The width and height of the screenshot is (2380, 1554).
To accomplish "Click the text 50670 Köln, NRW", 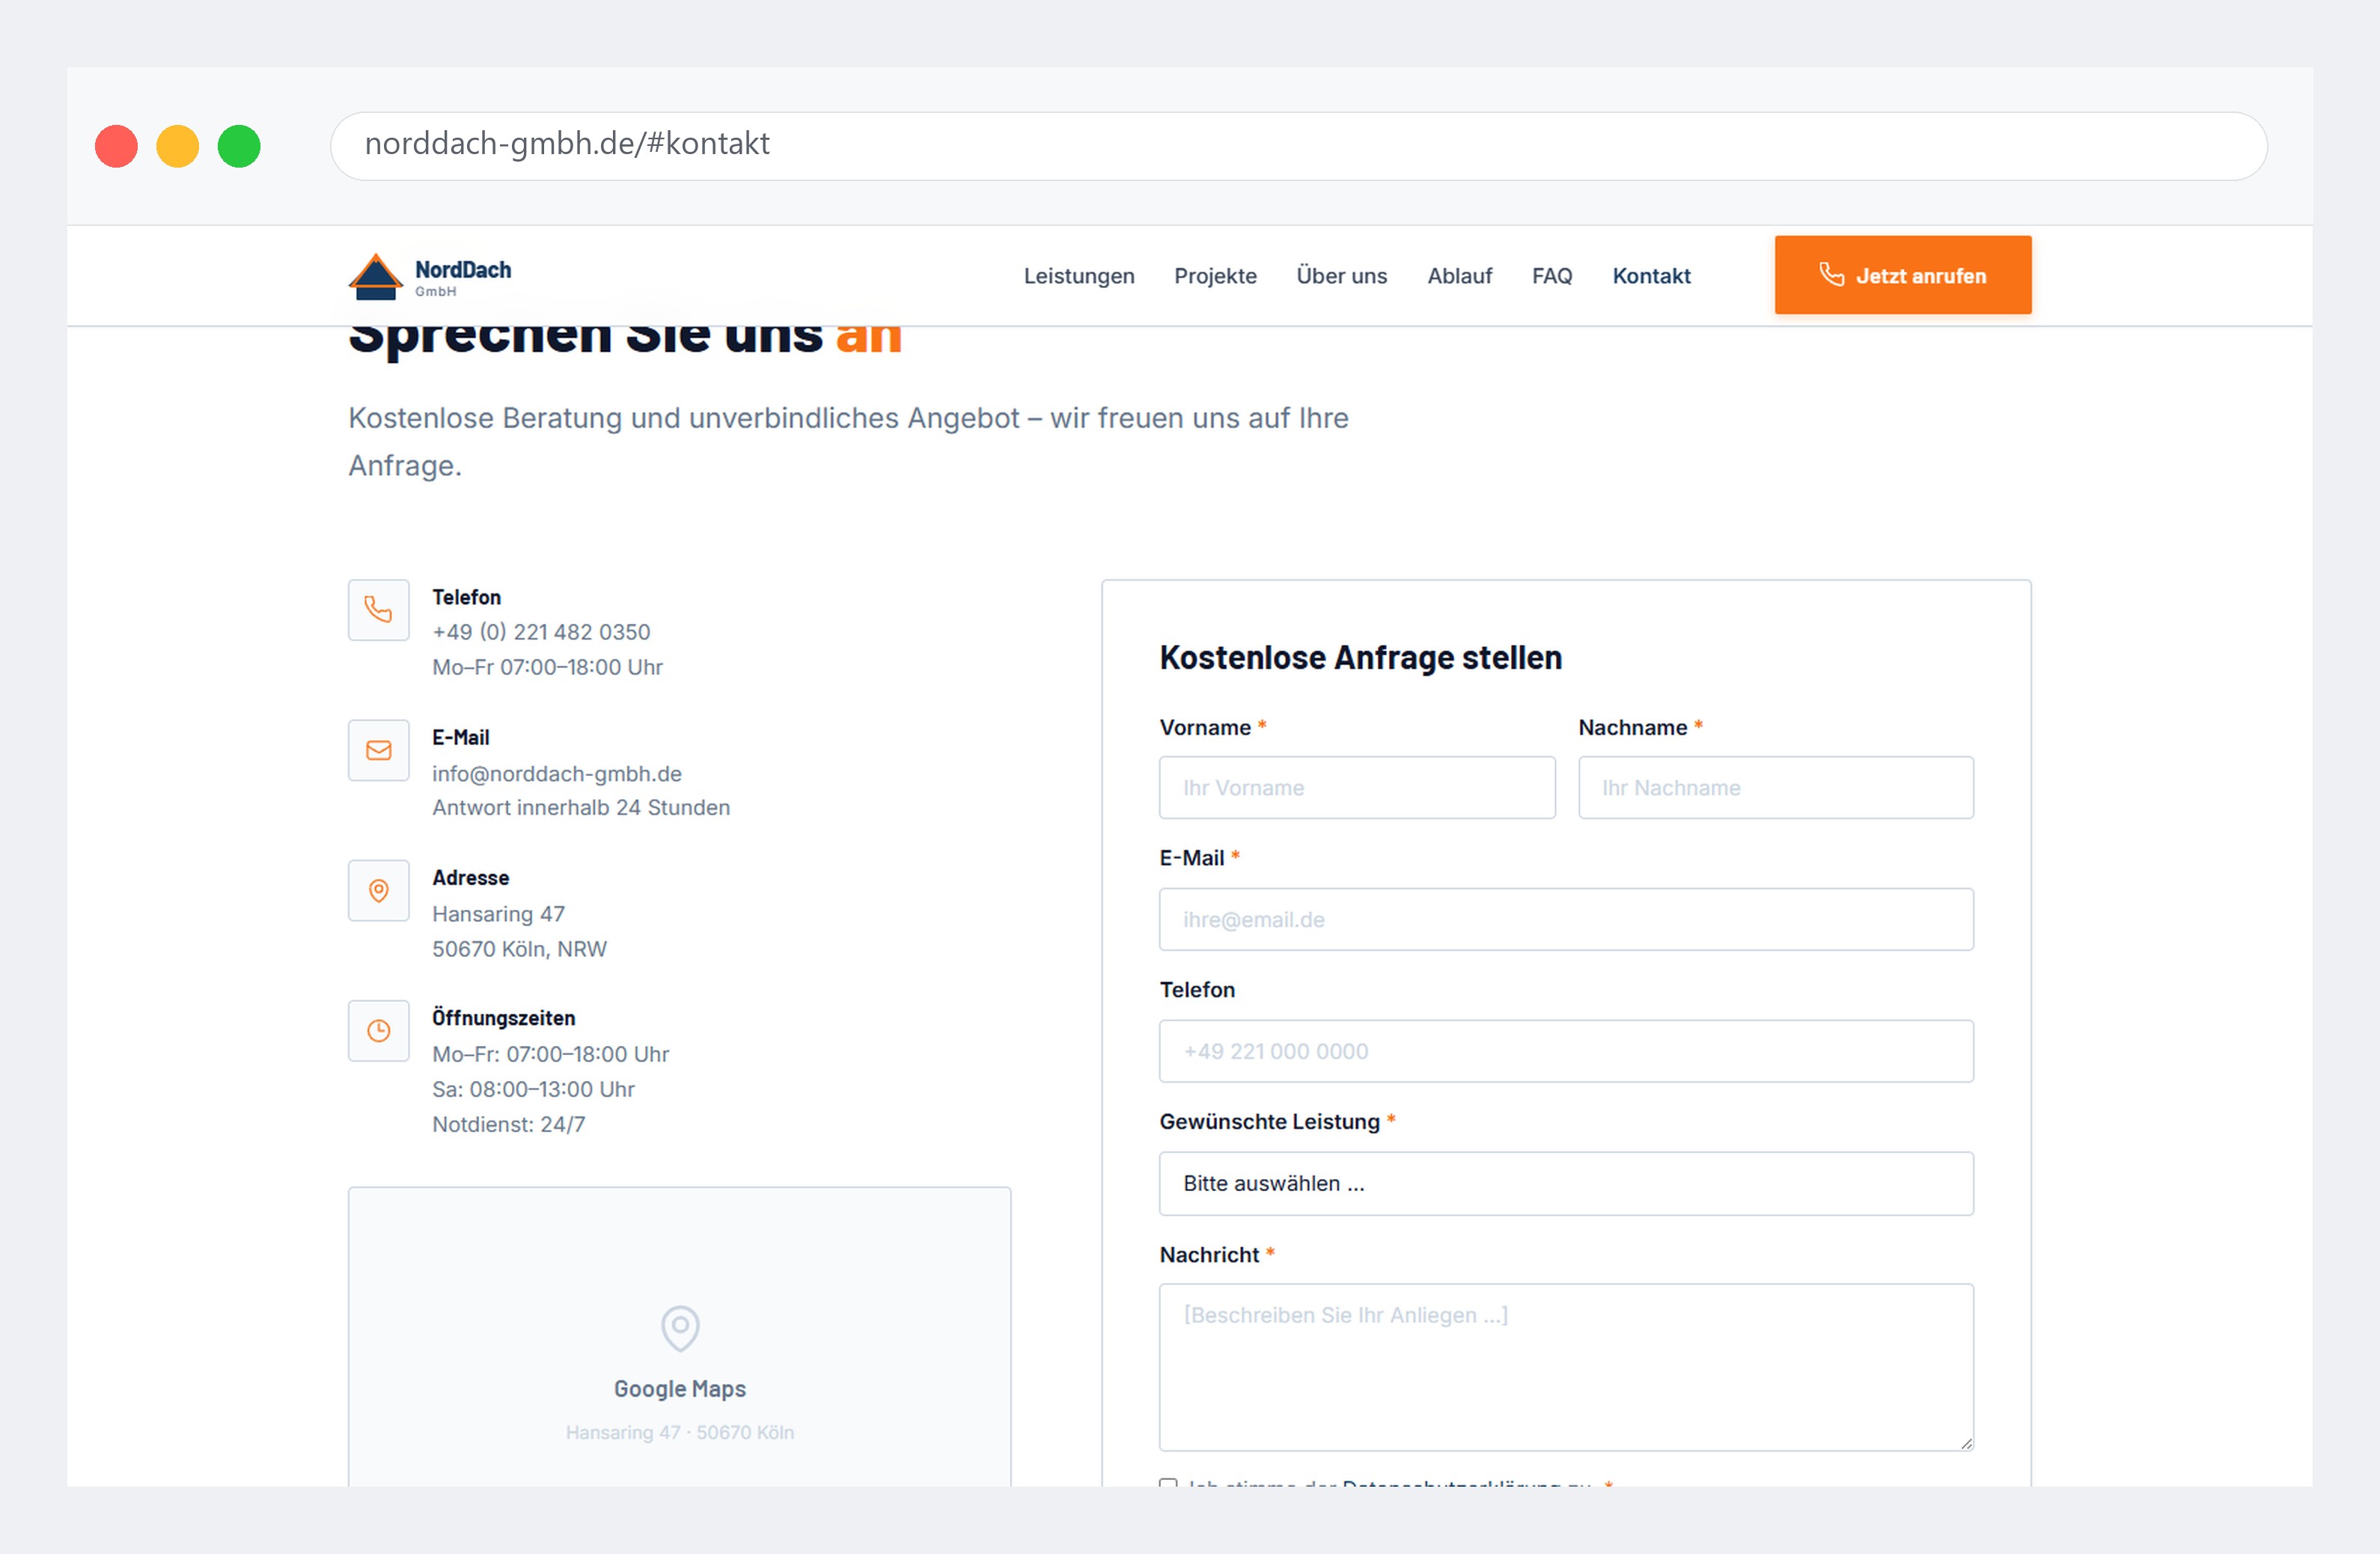I will (x=519, y=949).
